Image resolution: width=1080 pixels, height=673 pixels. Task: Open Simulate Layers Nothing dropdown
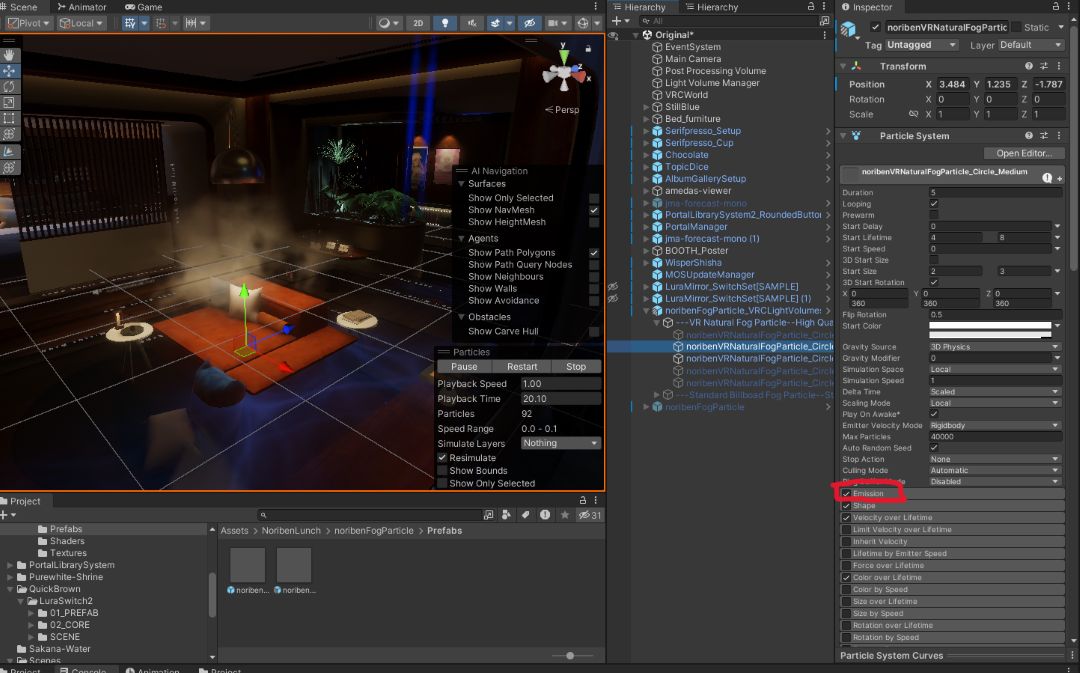561,443
